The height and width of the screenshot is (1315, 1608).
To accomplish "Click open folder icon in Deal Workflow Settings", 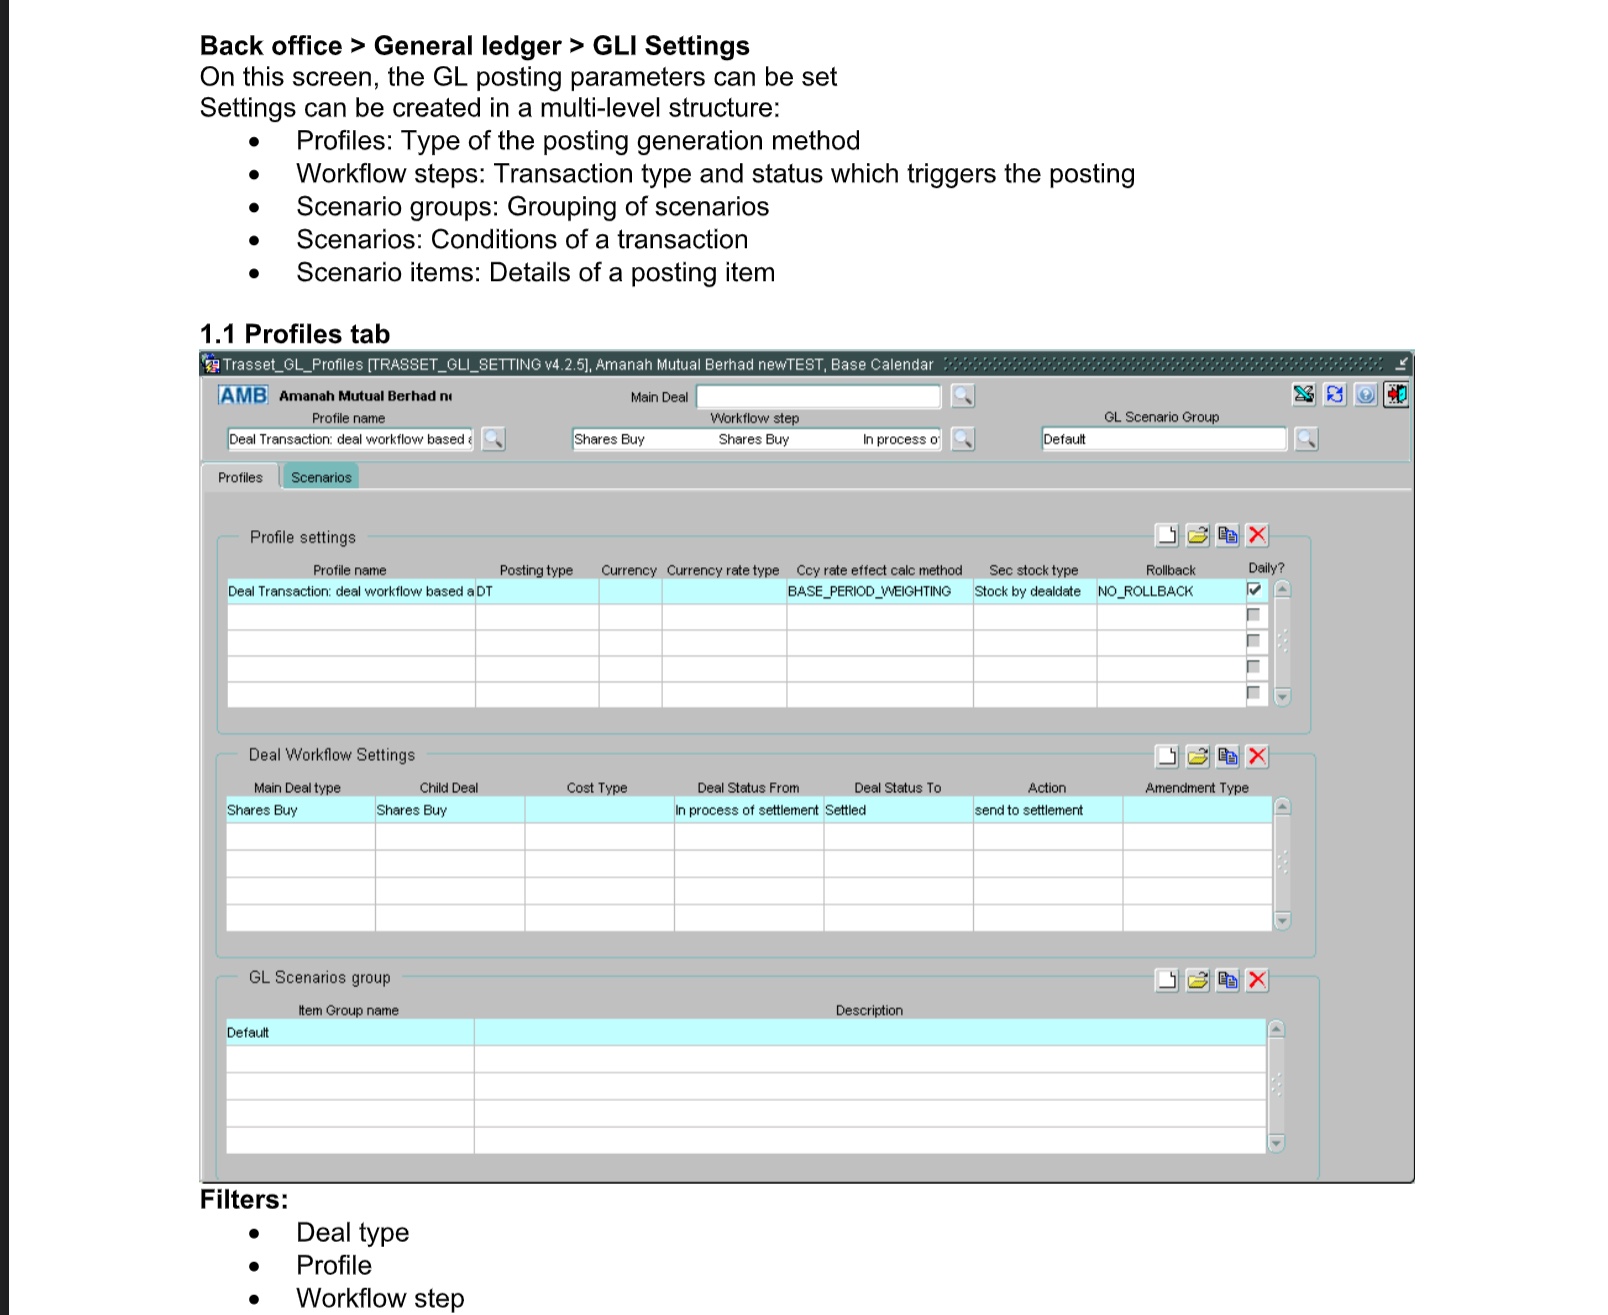I will [1198, 756].
